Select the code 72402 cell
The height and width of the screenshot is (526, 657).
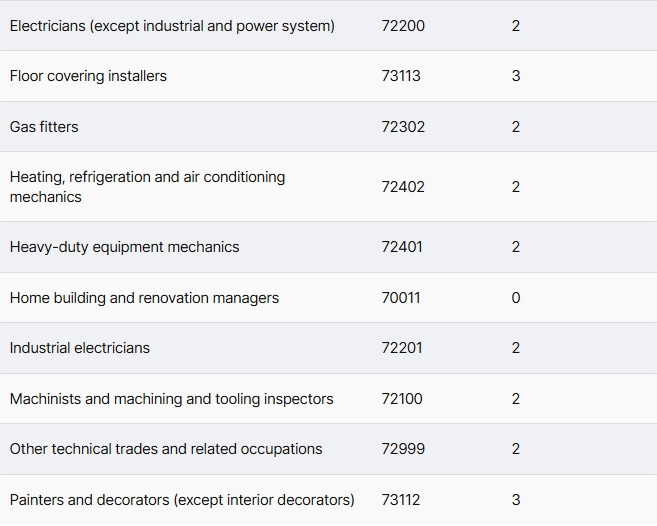click(403, 187)
